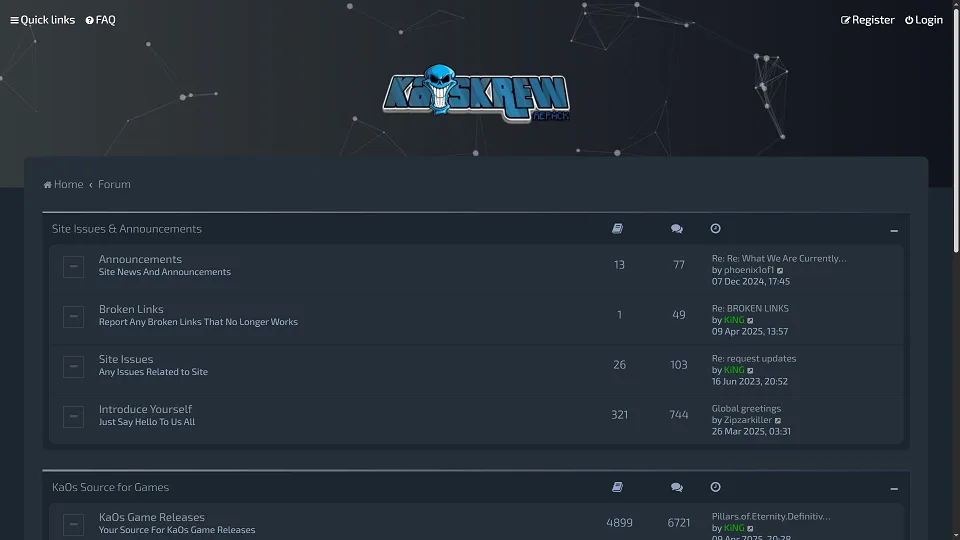Viewport: 960px width, 540px height.
Task: Click description 'Any Issues Related to Site'
Action: (153, 372)
